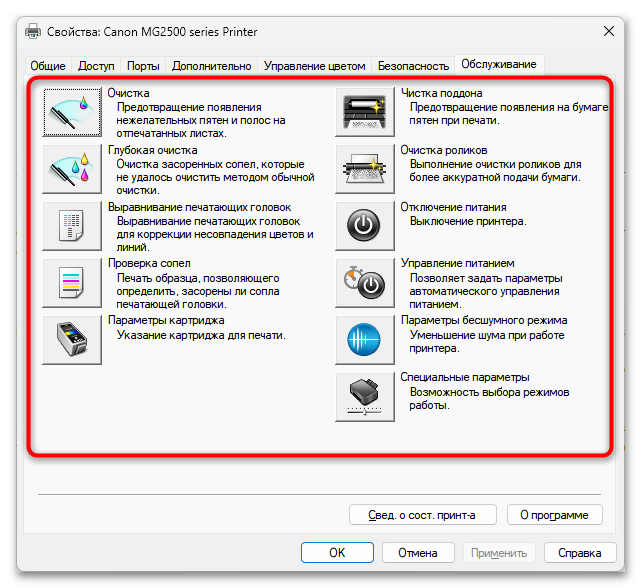Open the Дополнительно tab
Viewport: 641px width, 588px height.
pos(211,66)
